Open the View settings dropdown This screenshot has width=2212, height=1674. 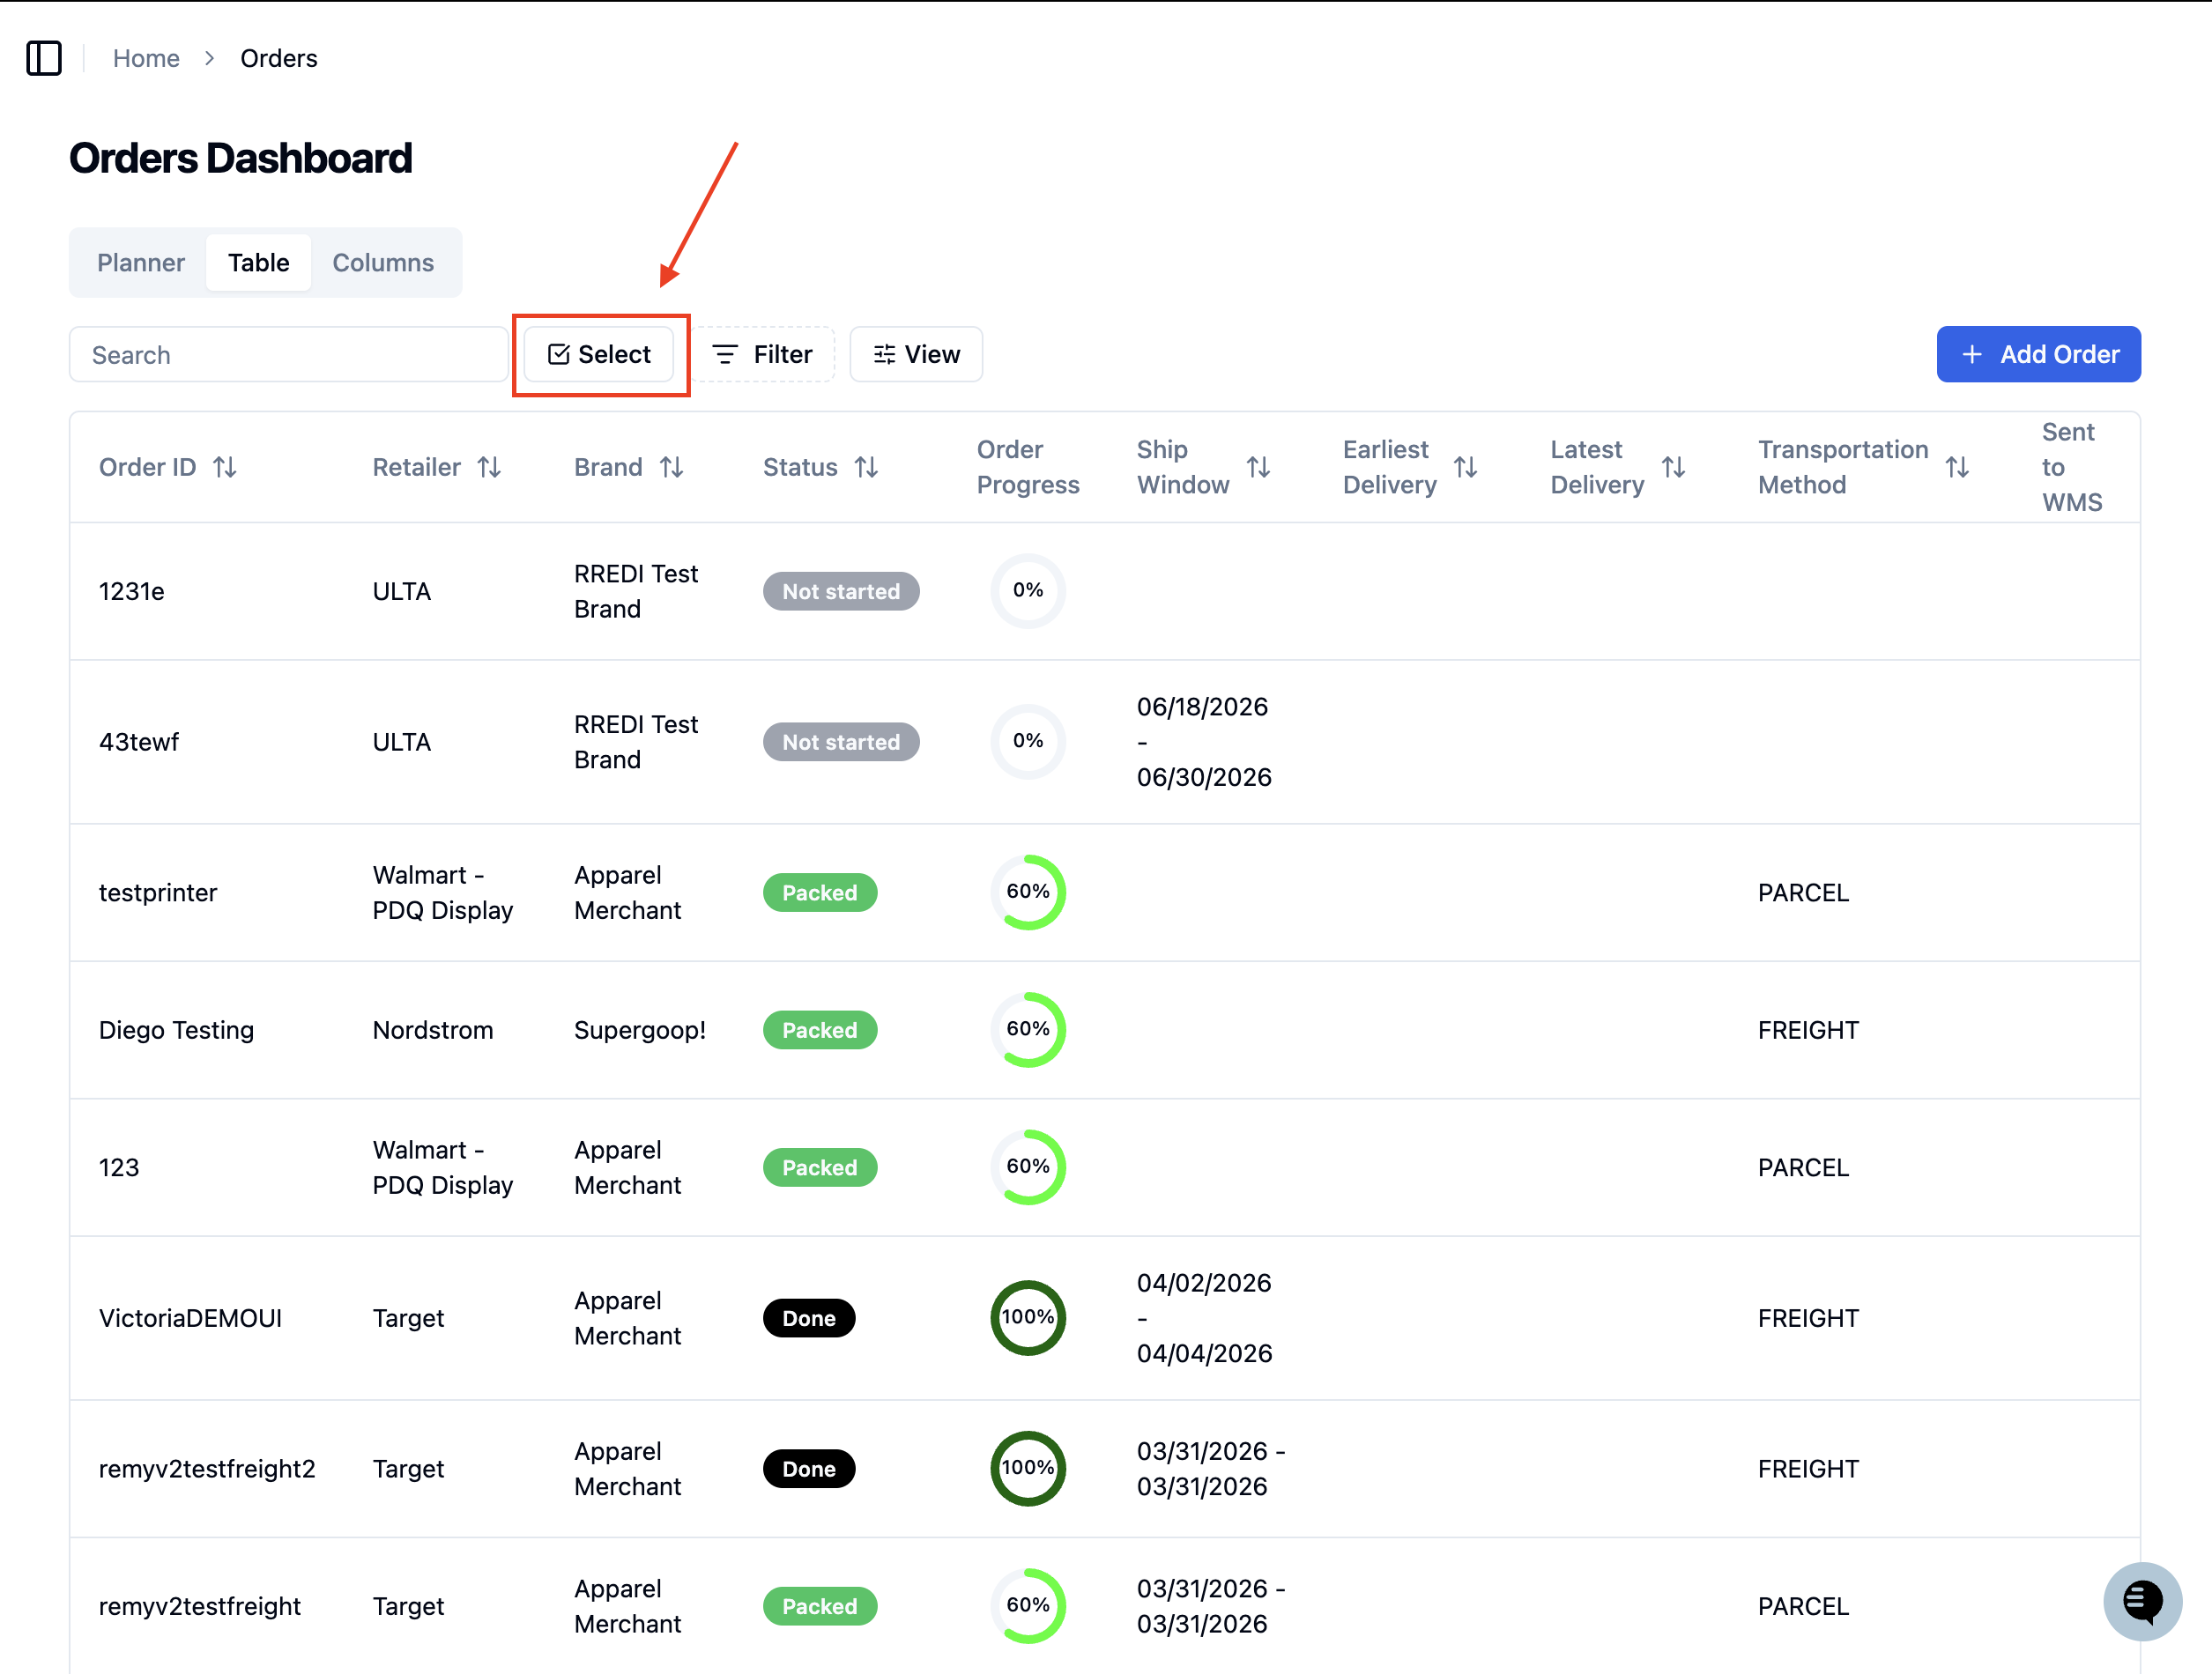(x=916, y=354)
